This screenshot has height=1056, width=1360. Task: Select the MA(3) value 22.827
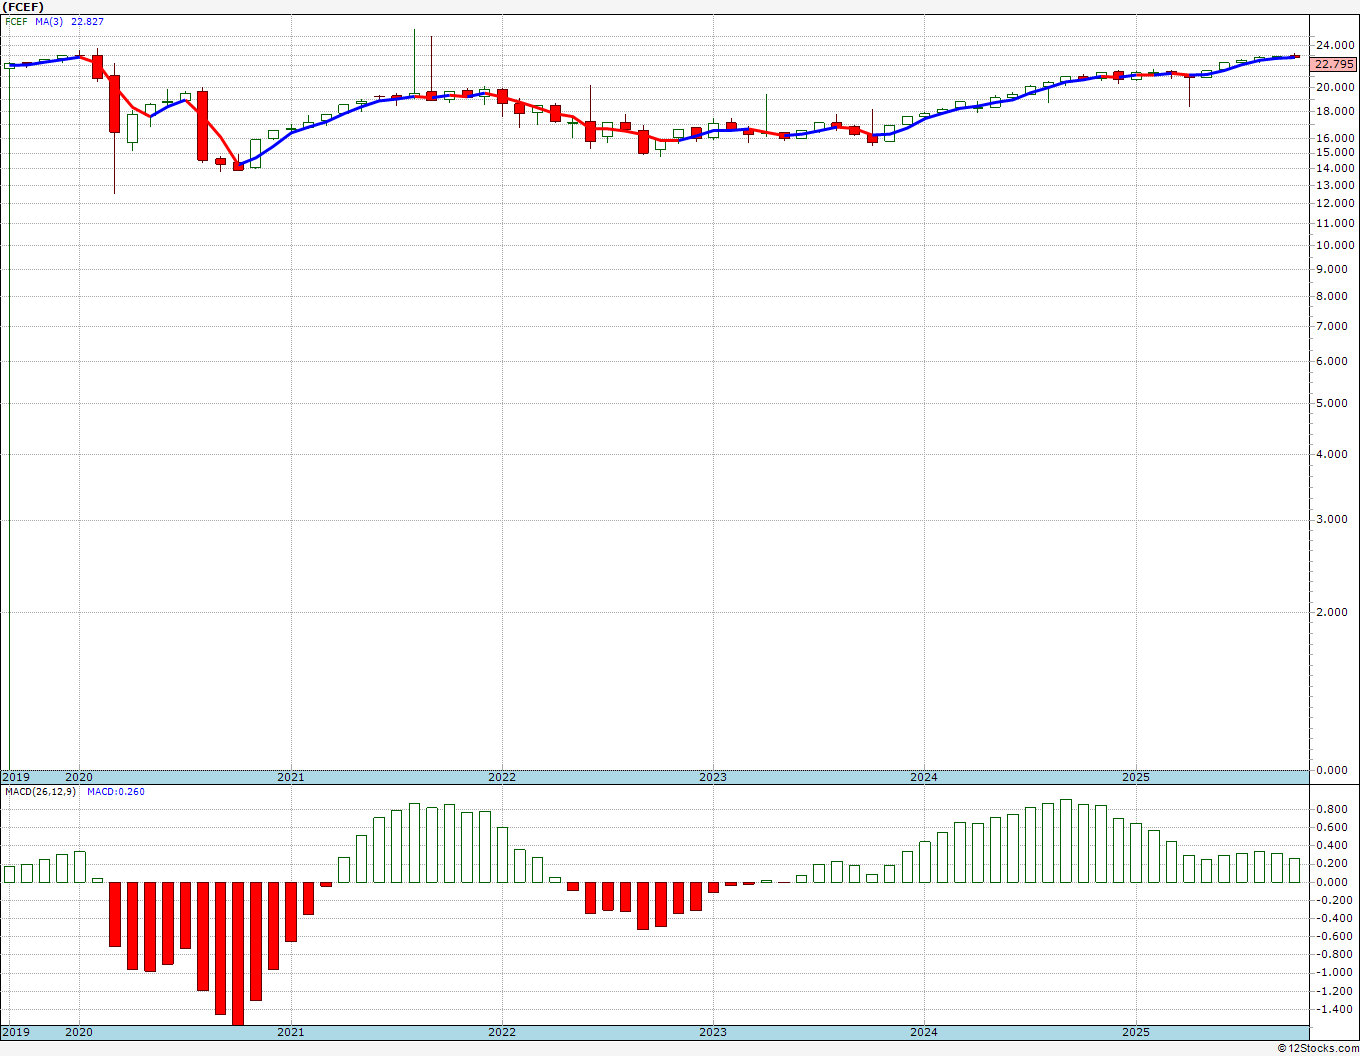tap(87, 22)
